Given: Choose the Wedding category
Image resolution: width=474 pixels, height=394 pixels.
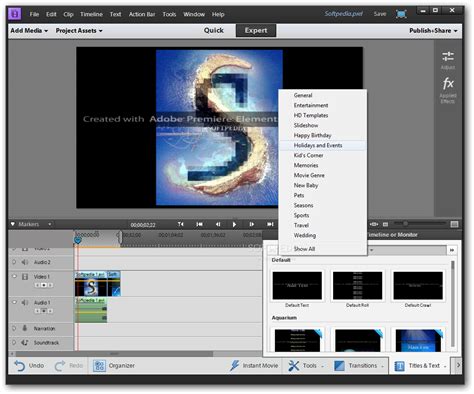Looking at the screenshot, I should pyautogui.click(x=322, y=235).
